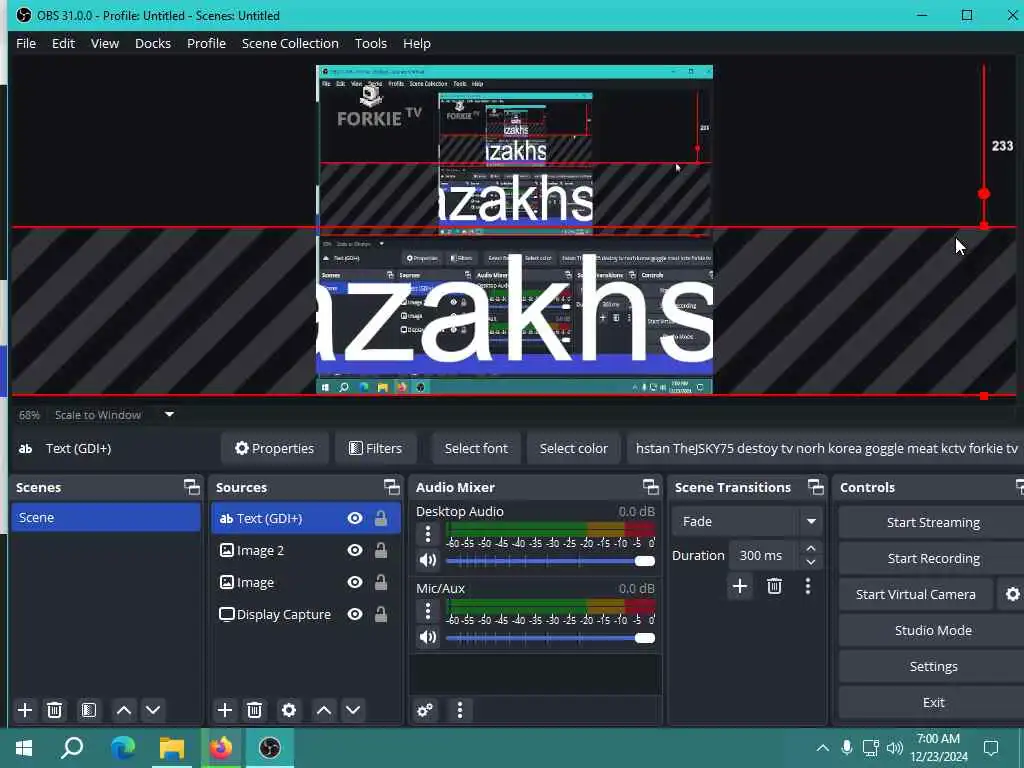Click Select color button
This screenshot has width=1024, height=768.
[573, 449]
